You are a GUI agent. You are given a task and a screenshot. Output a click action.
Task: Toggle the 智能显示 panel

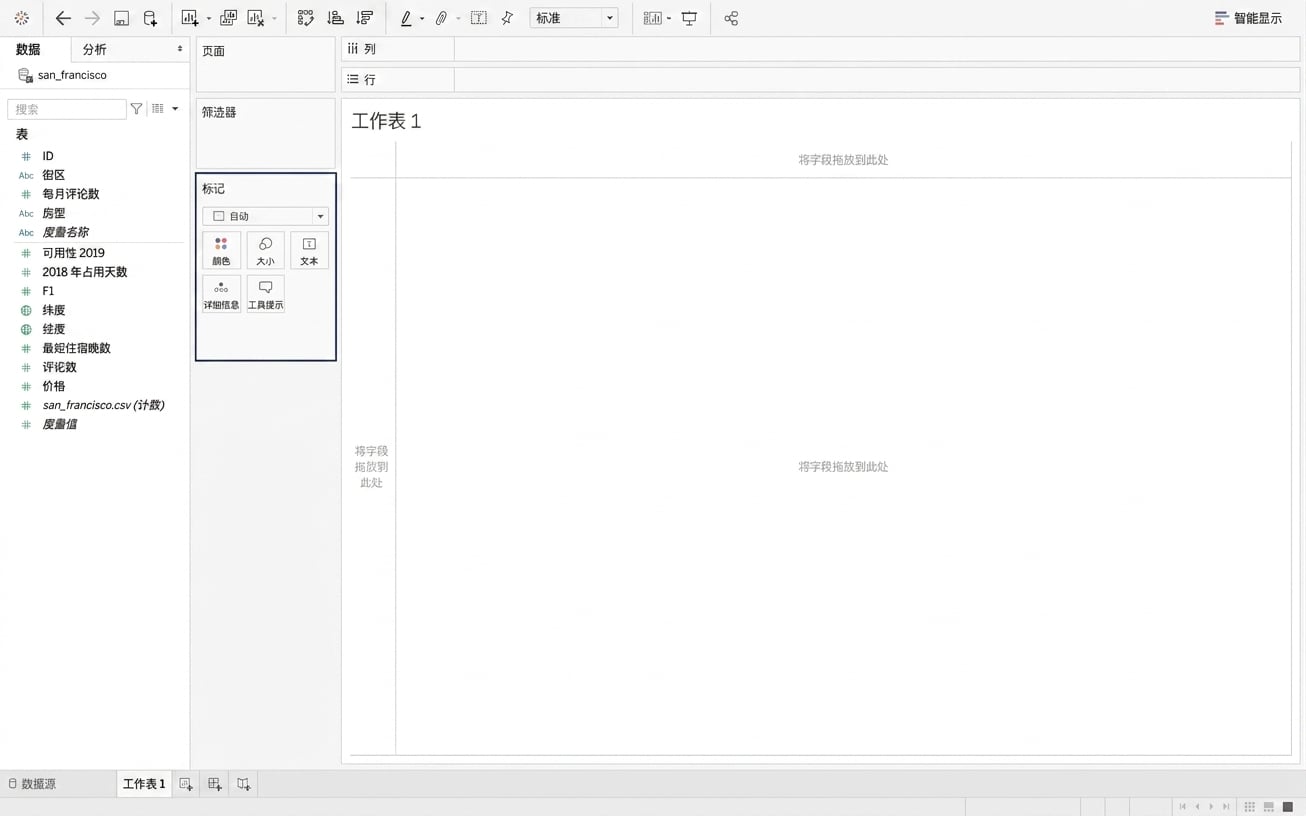pyautogui.click(x=1248, y=18)
